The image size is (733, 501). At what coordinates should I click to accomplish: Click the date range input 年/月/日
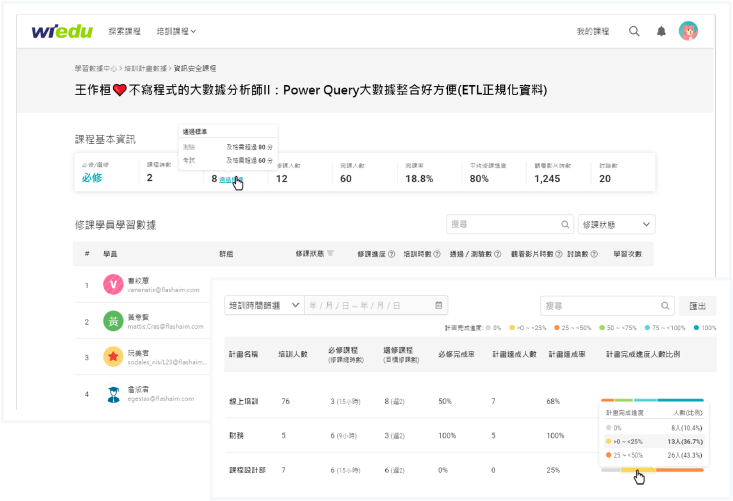tap(376, 305)
